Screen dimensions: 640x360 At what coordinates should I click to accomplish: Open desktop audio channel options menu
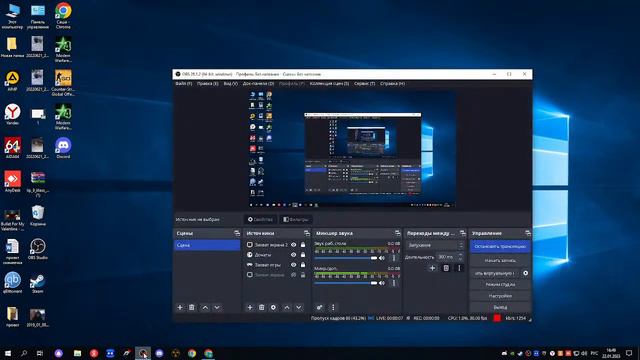[394, 258]
